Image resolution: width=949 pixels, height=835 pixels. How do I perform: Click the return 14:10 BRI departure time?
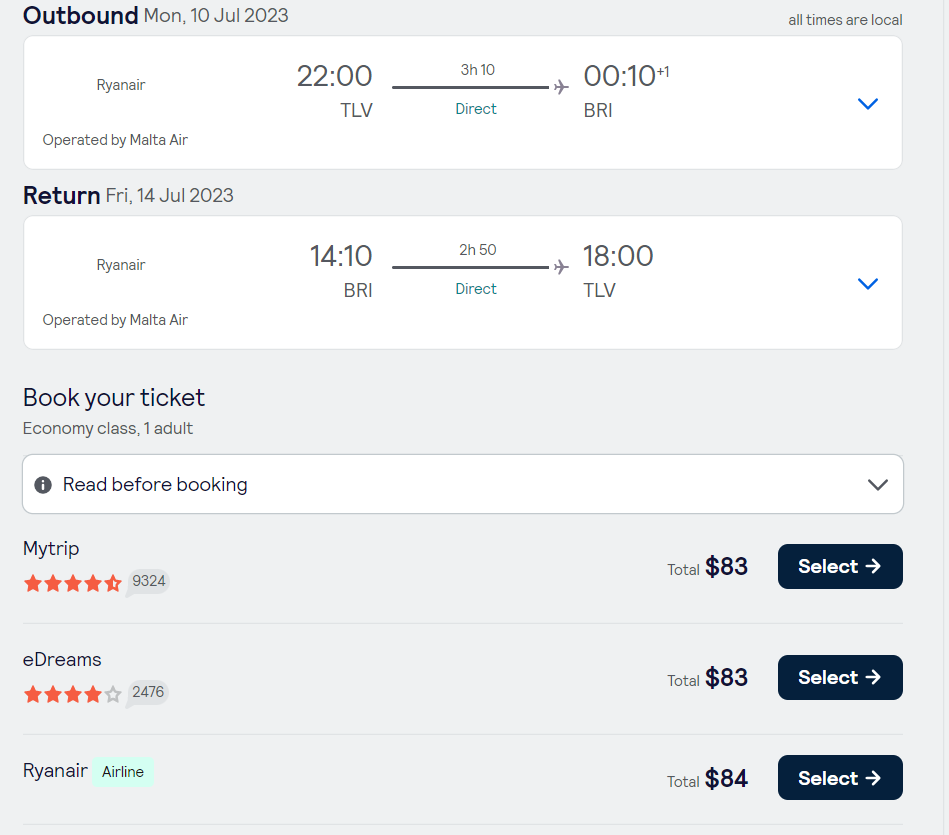341,257
